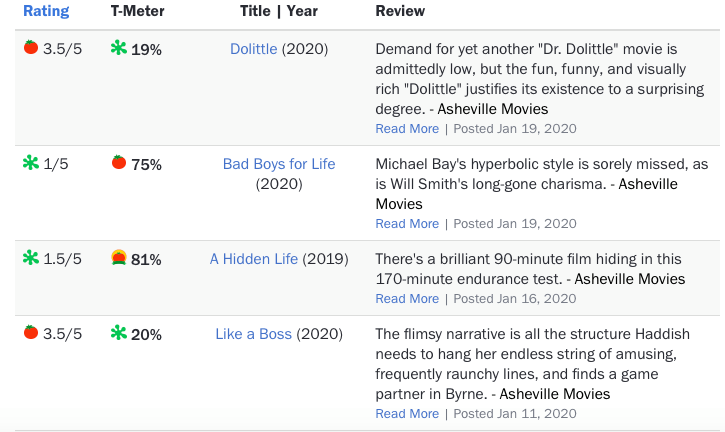Click the T-Meter column header

137,11
